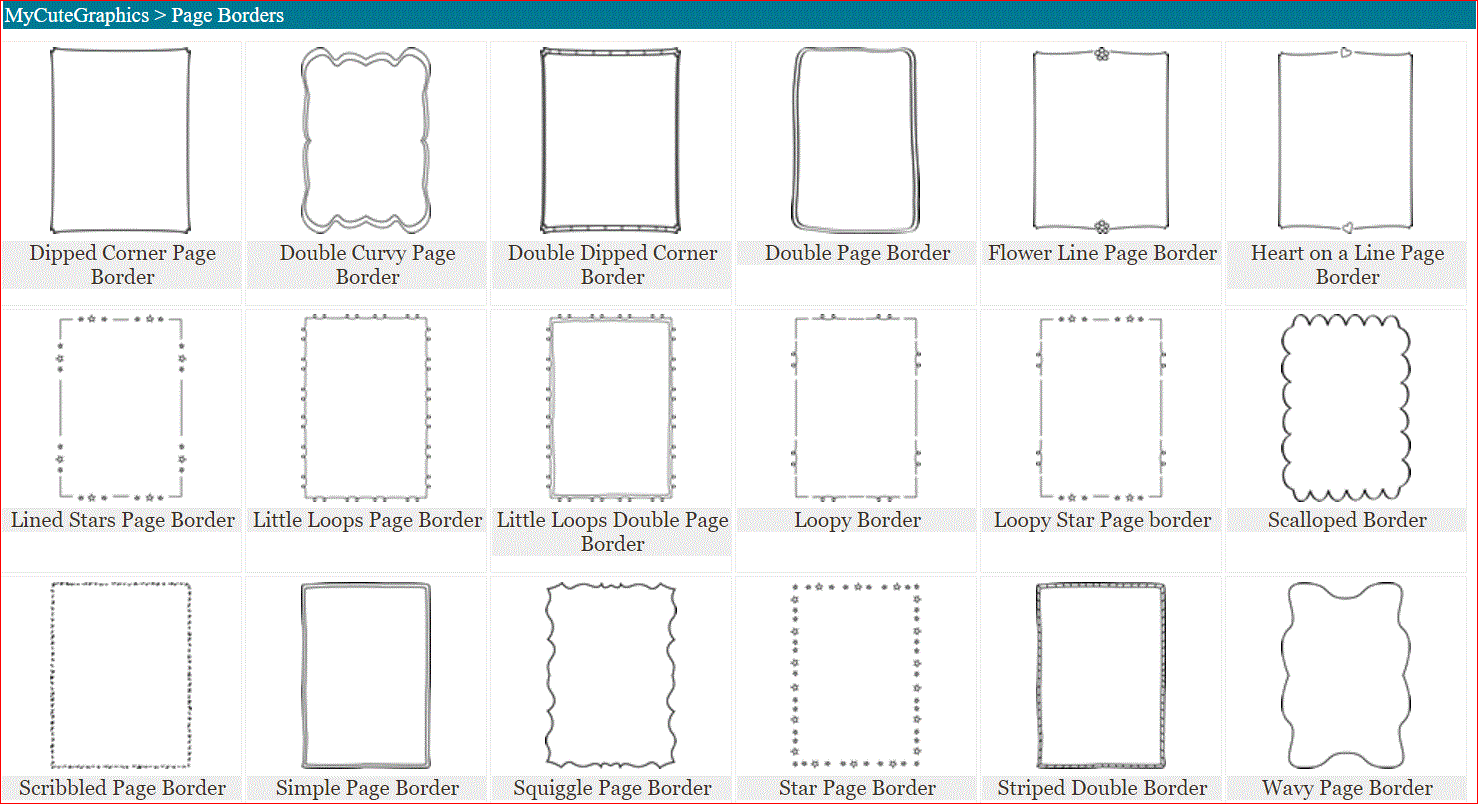
Task: Choose the Squiggle Page Border thumbnail
Action: pos(611,674)
